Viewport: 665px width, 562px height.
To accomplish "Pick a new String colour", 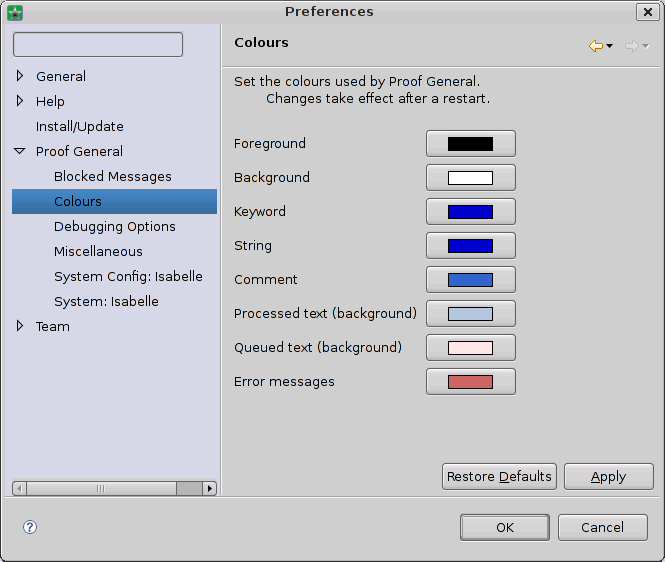I will click(x=471, y=246).
